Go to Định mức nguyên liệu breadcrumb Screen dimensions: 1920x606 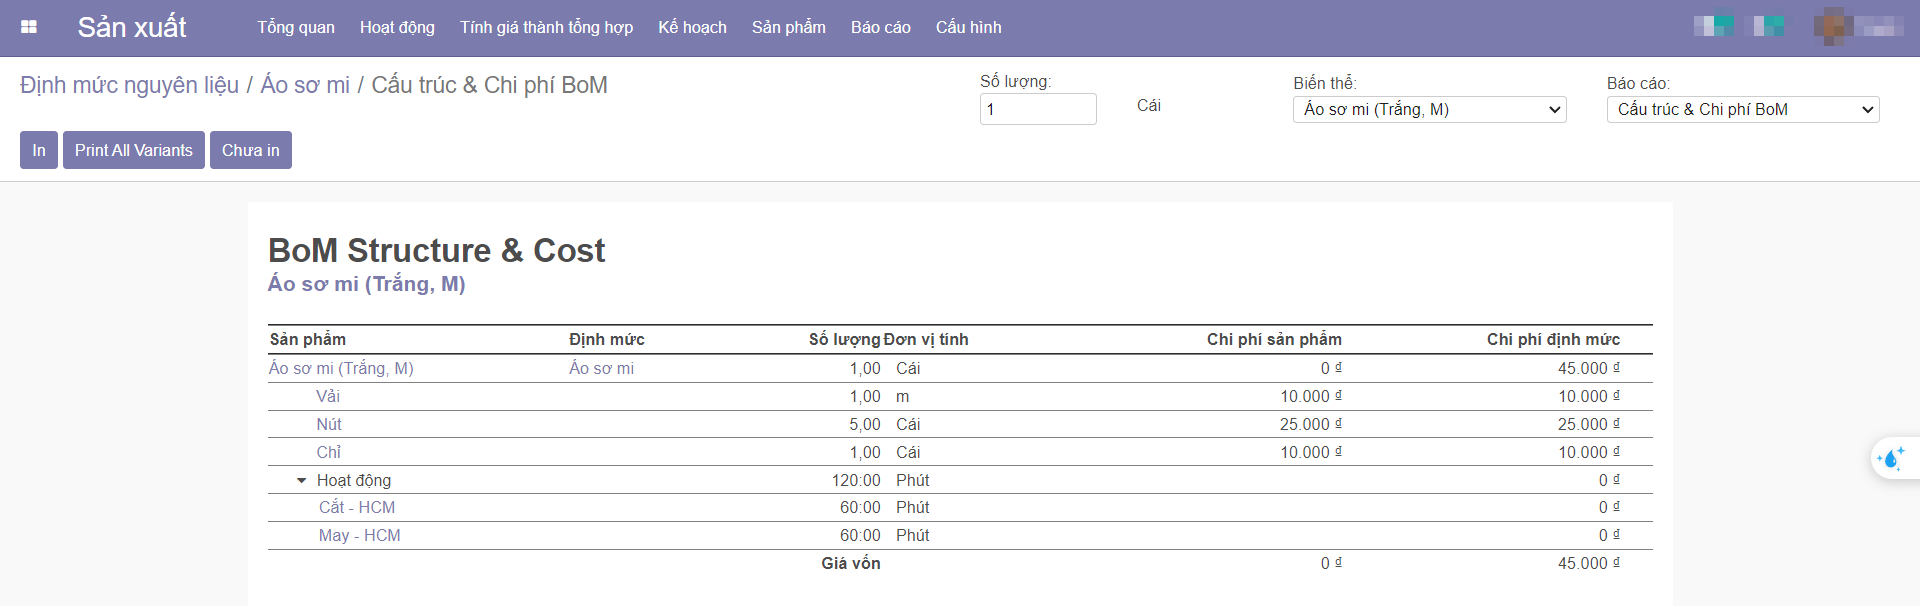129,85
